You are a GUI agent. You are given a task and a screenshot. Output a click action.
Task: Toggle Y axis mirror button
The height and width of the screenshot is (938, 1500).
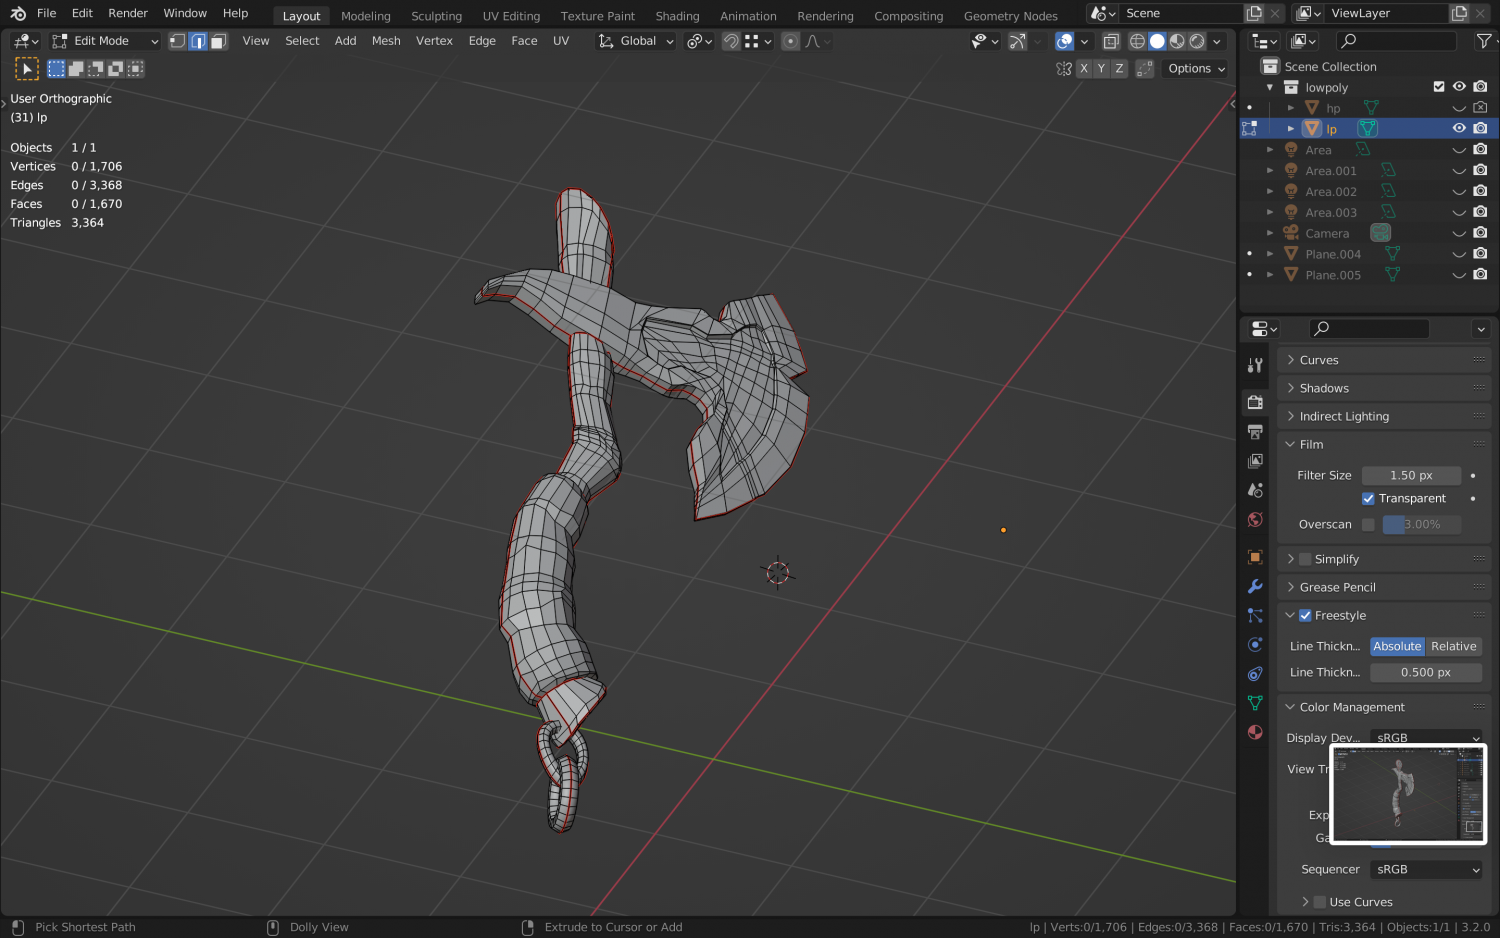pos(1101,69)
